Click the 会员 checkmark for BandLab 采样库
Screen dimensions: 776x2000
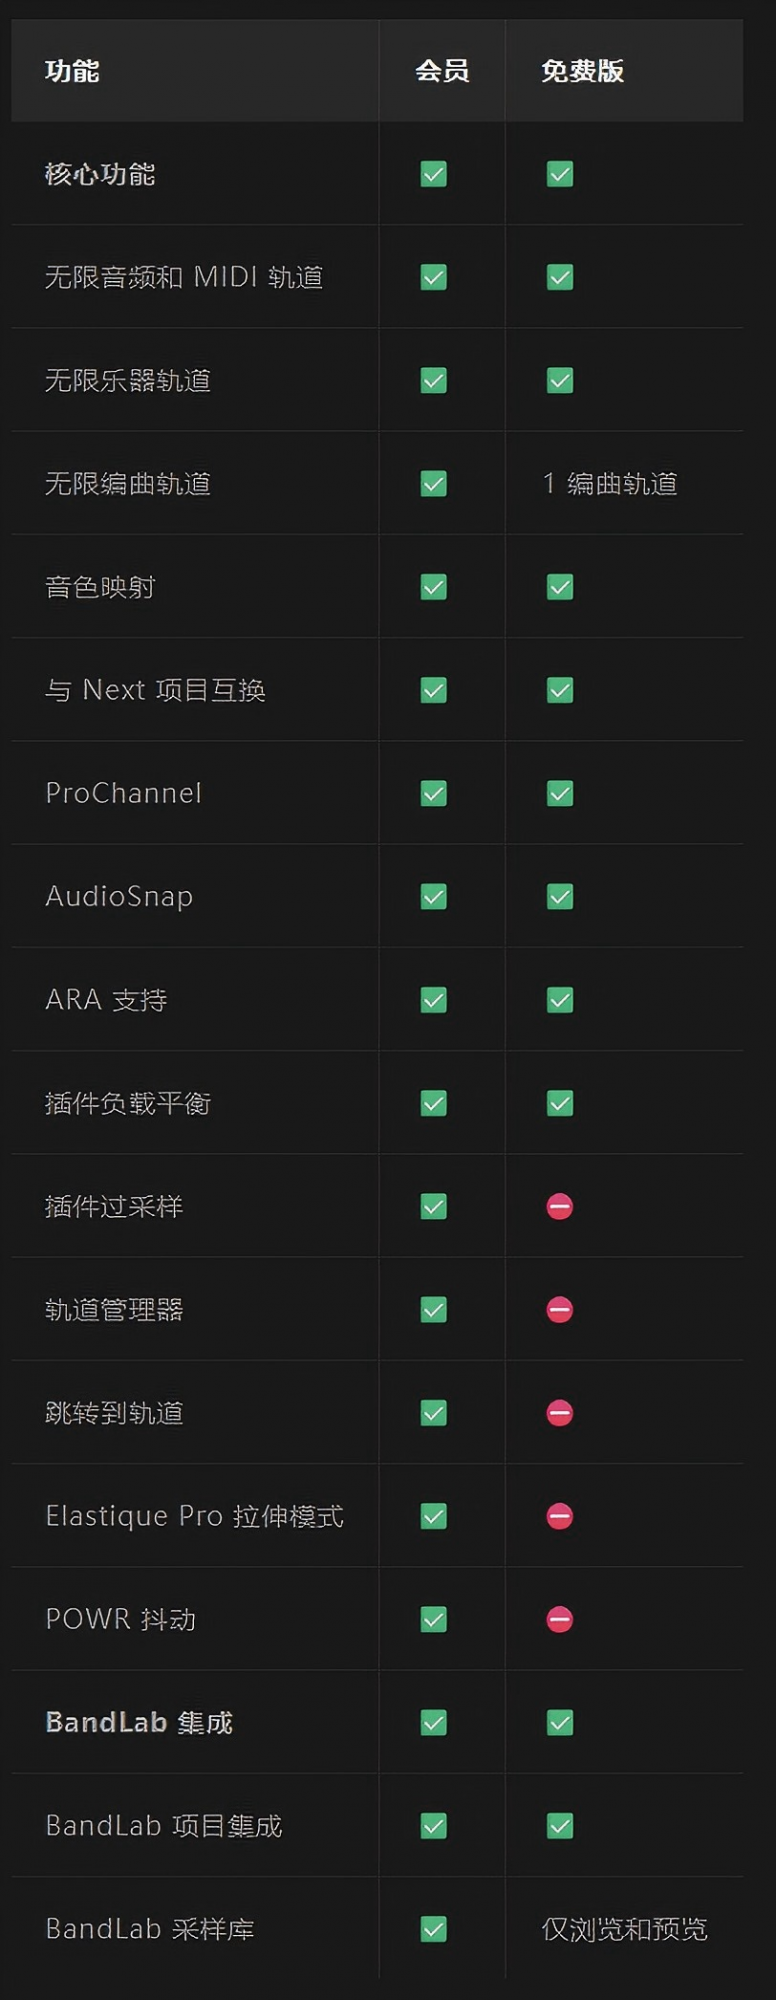pyautogui.click(x=433, y=1929)
